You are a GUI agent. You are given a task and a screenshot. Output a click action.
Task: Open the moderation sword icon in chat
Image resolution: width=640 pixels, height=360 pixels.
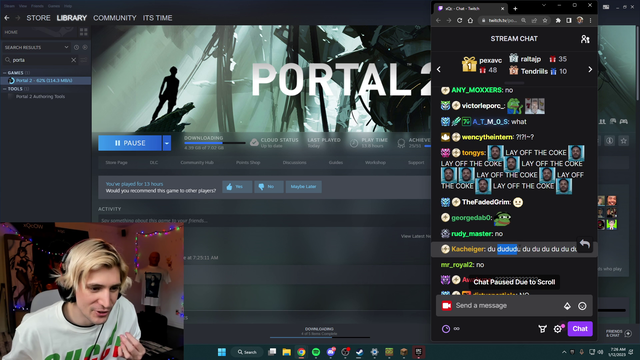[x=542, y=329]
